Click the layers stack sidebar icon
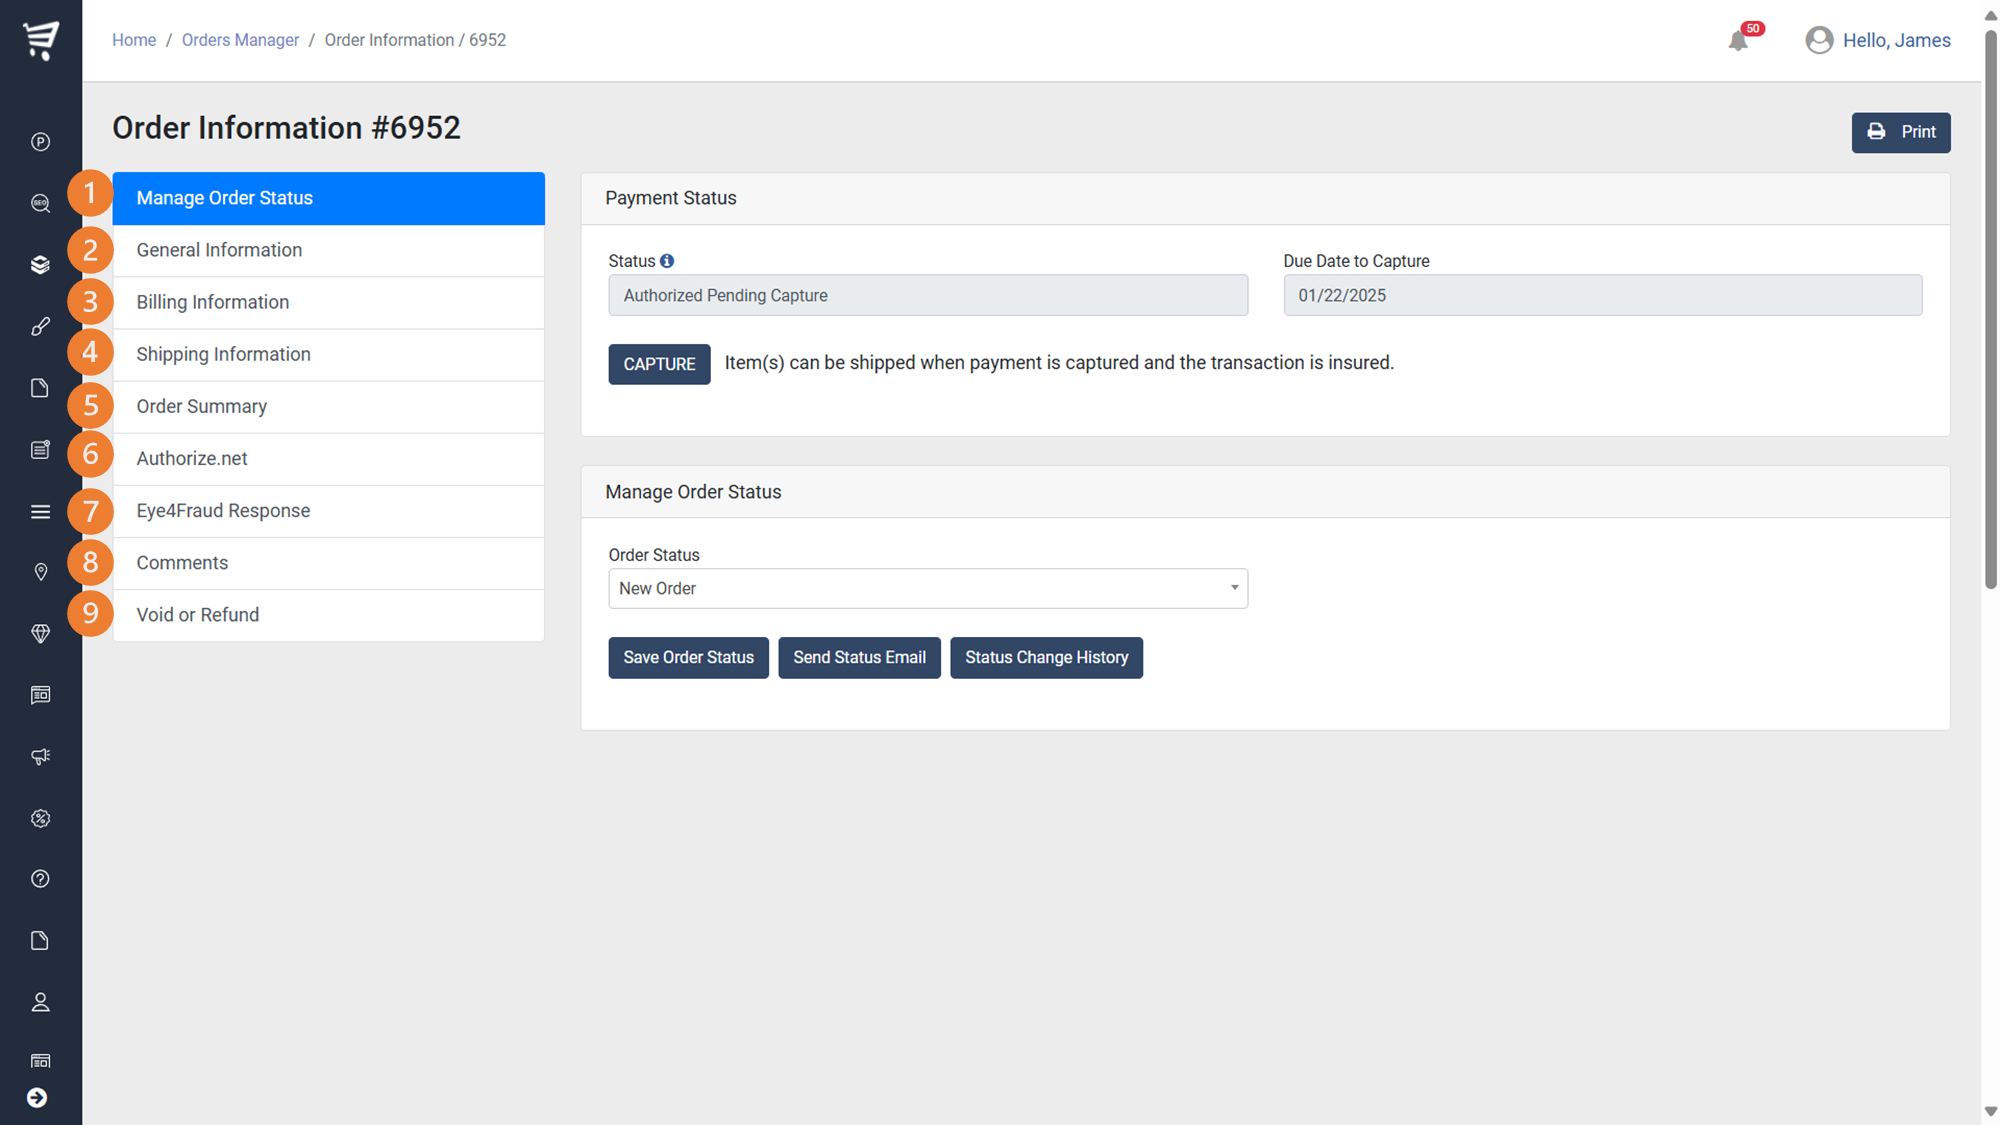Image resolution: width=2000 pixels, height=1125 pixels. (40, 265)
